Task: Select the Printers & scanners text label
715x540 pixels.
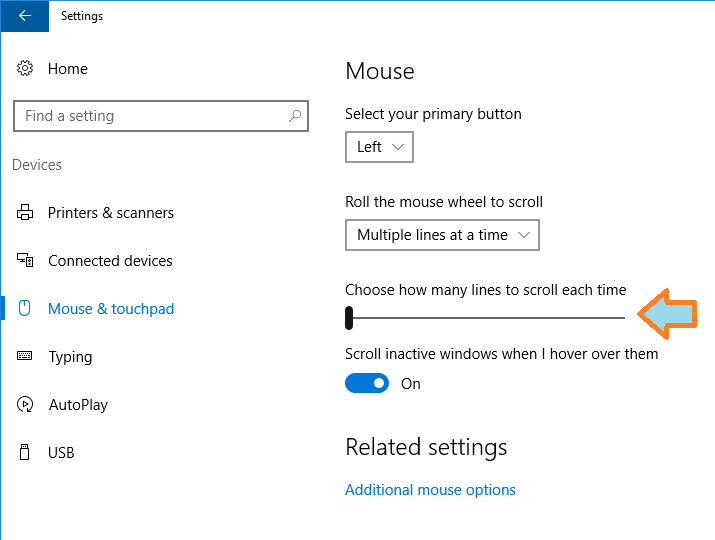Action: (111, 213)
